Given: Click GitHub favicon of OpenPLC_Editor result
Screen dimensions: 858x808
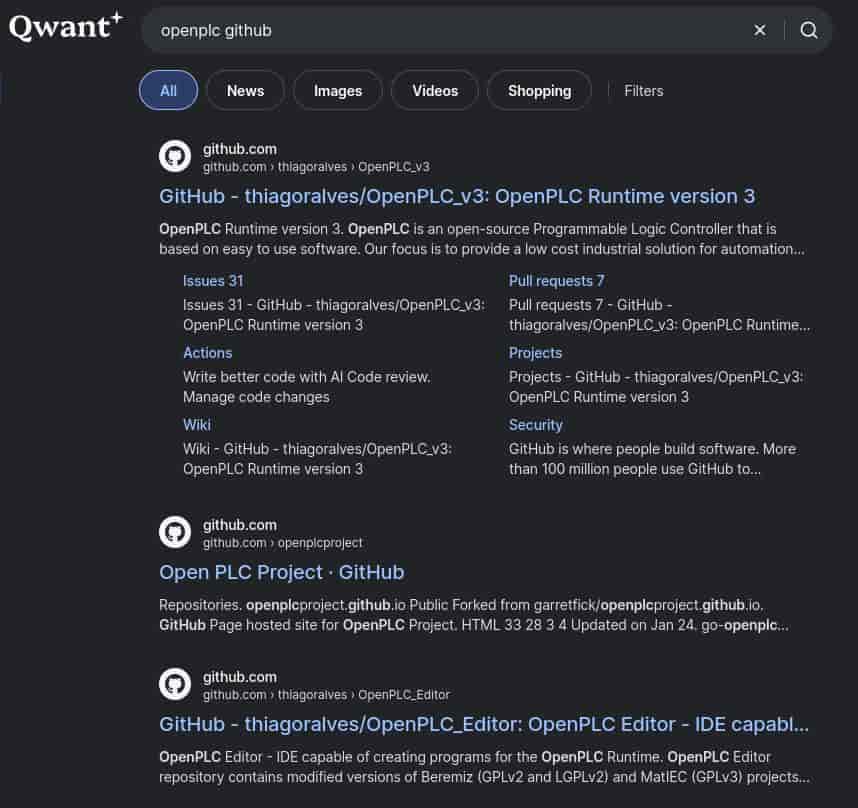Looking at the screenshot, I should pos(175,684).
